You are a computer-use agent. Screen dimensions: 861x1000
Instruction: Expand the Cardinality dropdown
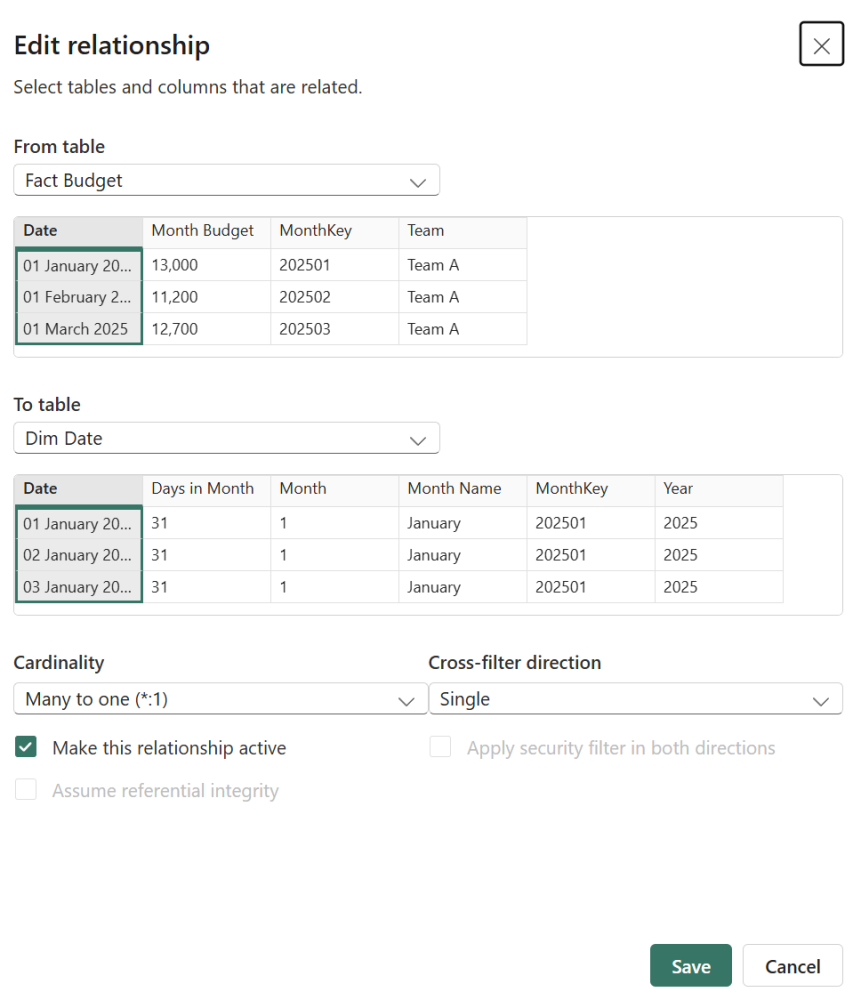(x=220, y=699)
